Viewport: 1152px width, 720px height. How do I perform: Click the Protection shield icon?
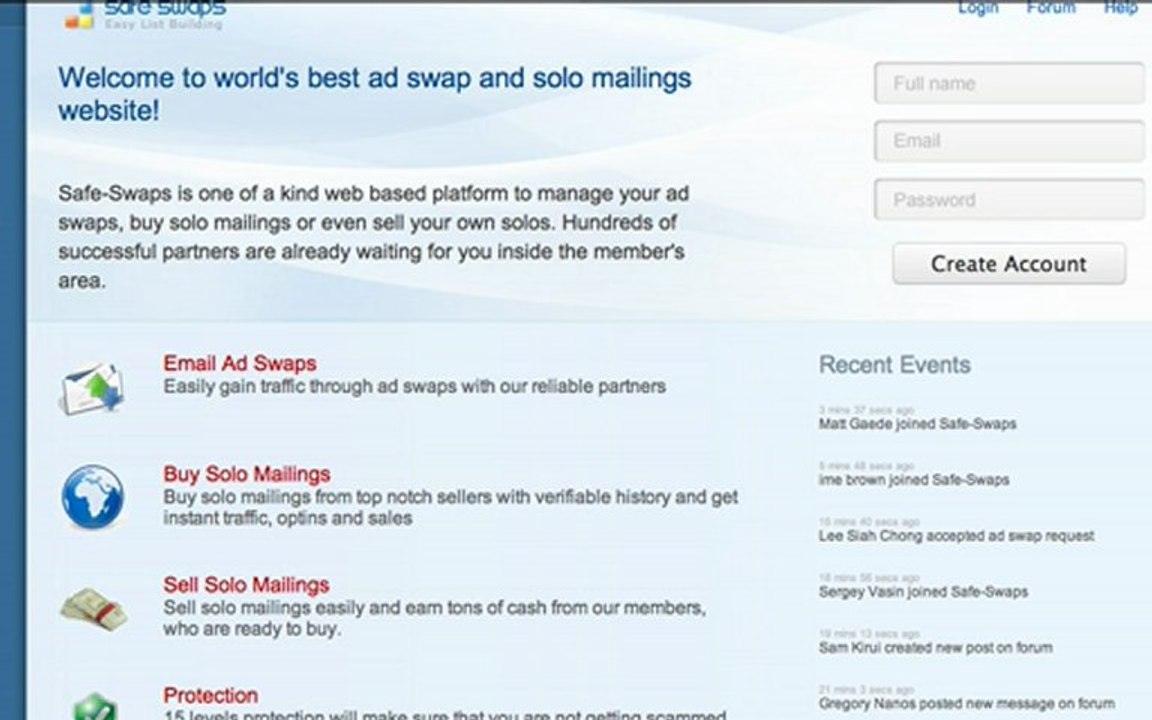(96, 707)
